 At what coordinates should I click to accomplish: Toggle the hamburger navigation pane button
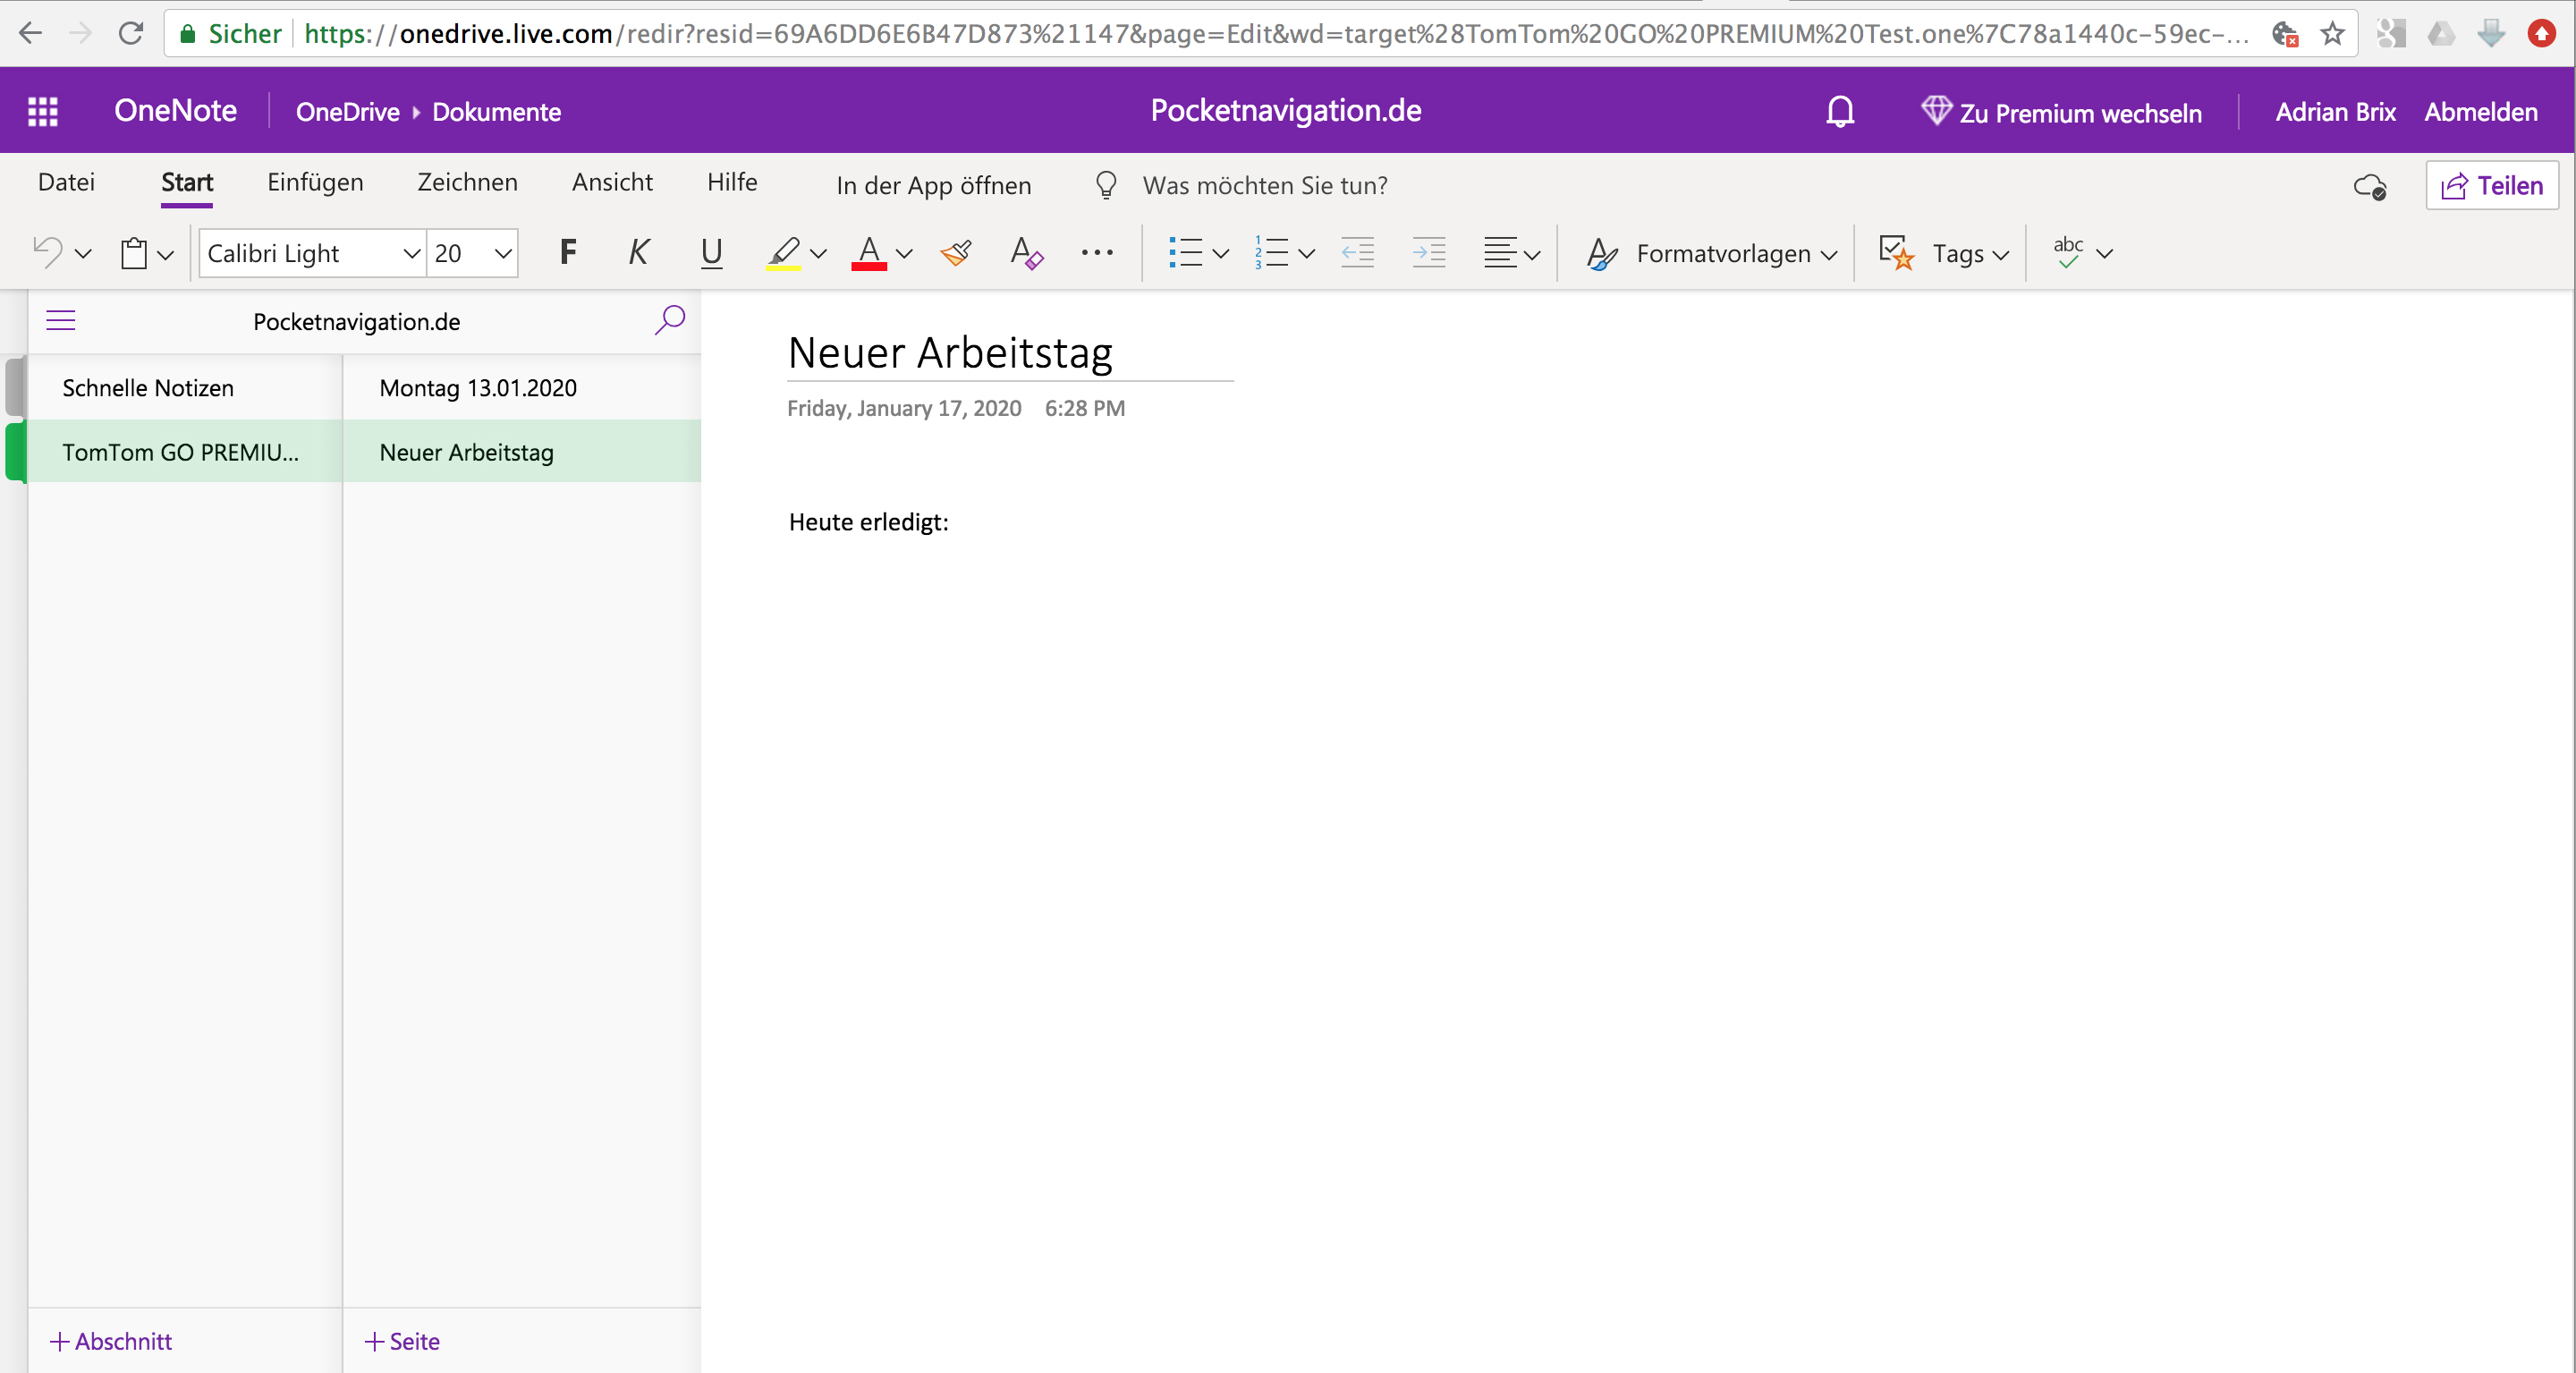click(61, 320)
